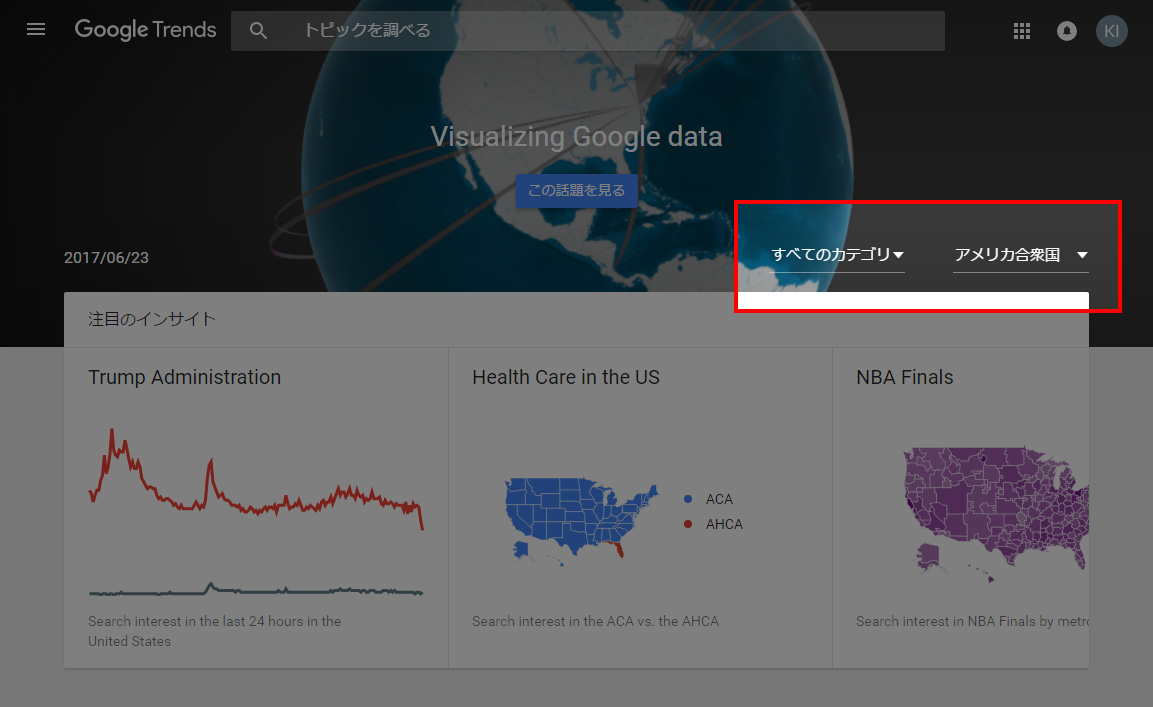Click the 2017/06/23 date marker
The height and width of the screenshot is (707, 1153).
pos(106,257)
